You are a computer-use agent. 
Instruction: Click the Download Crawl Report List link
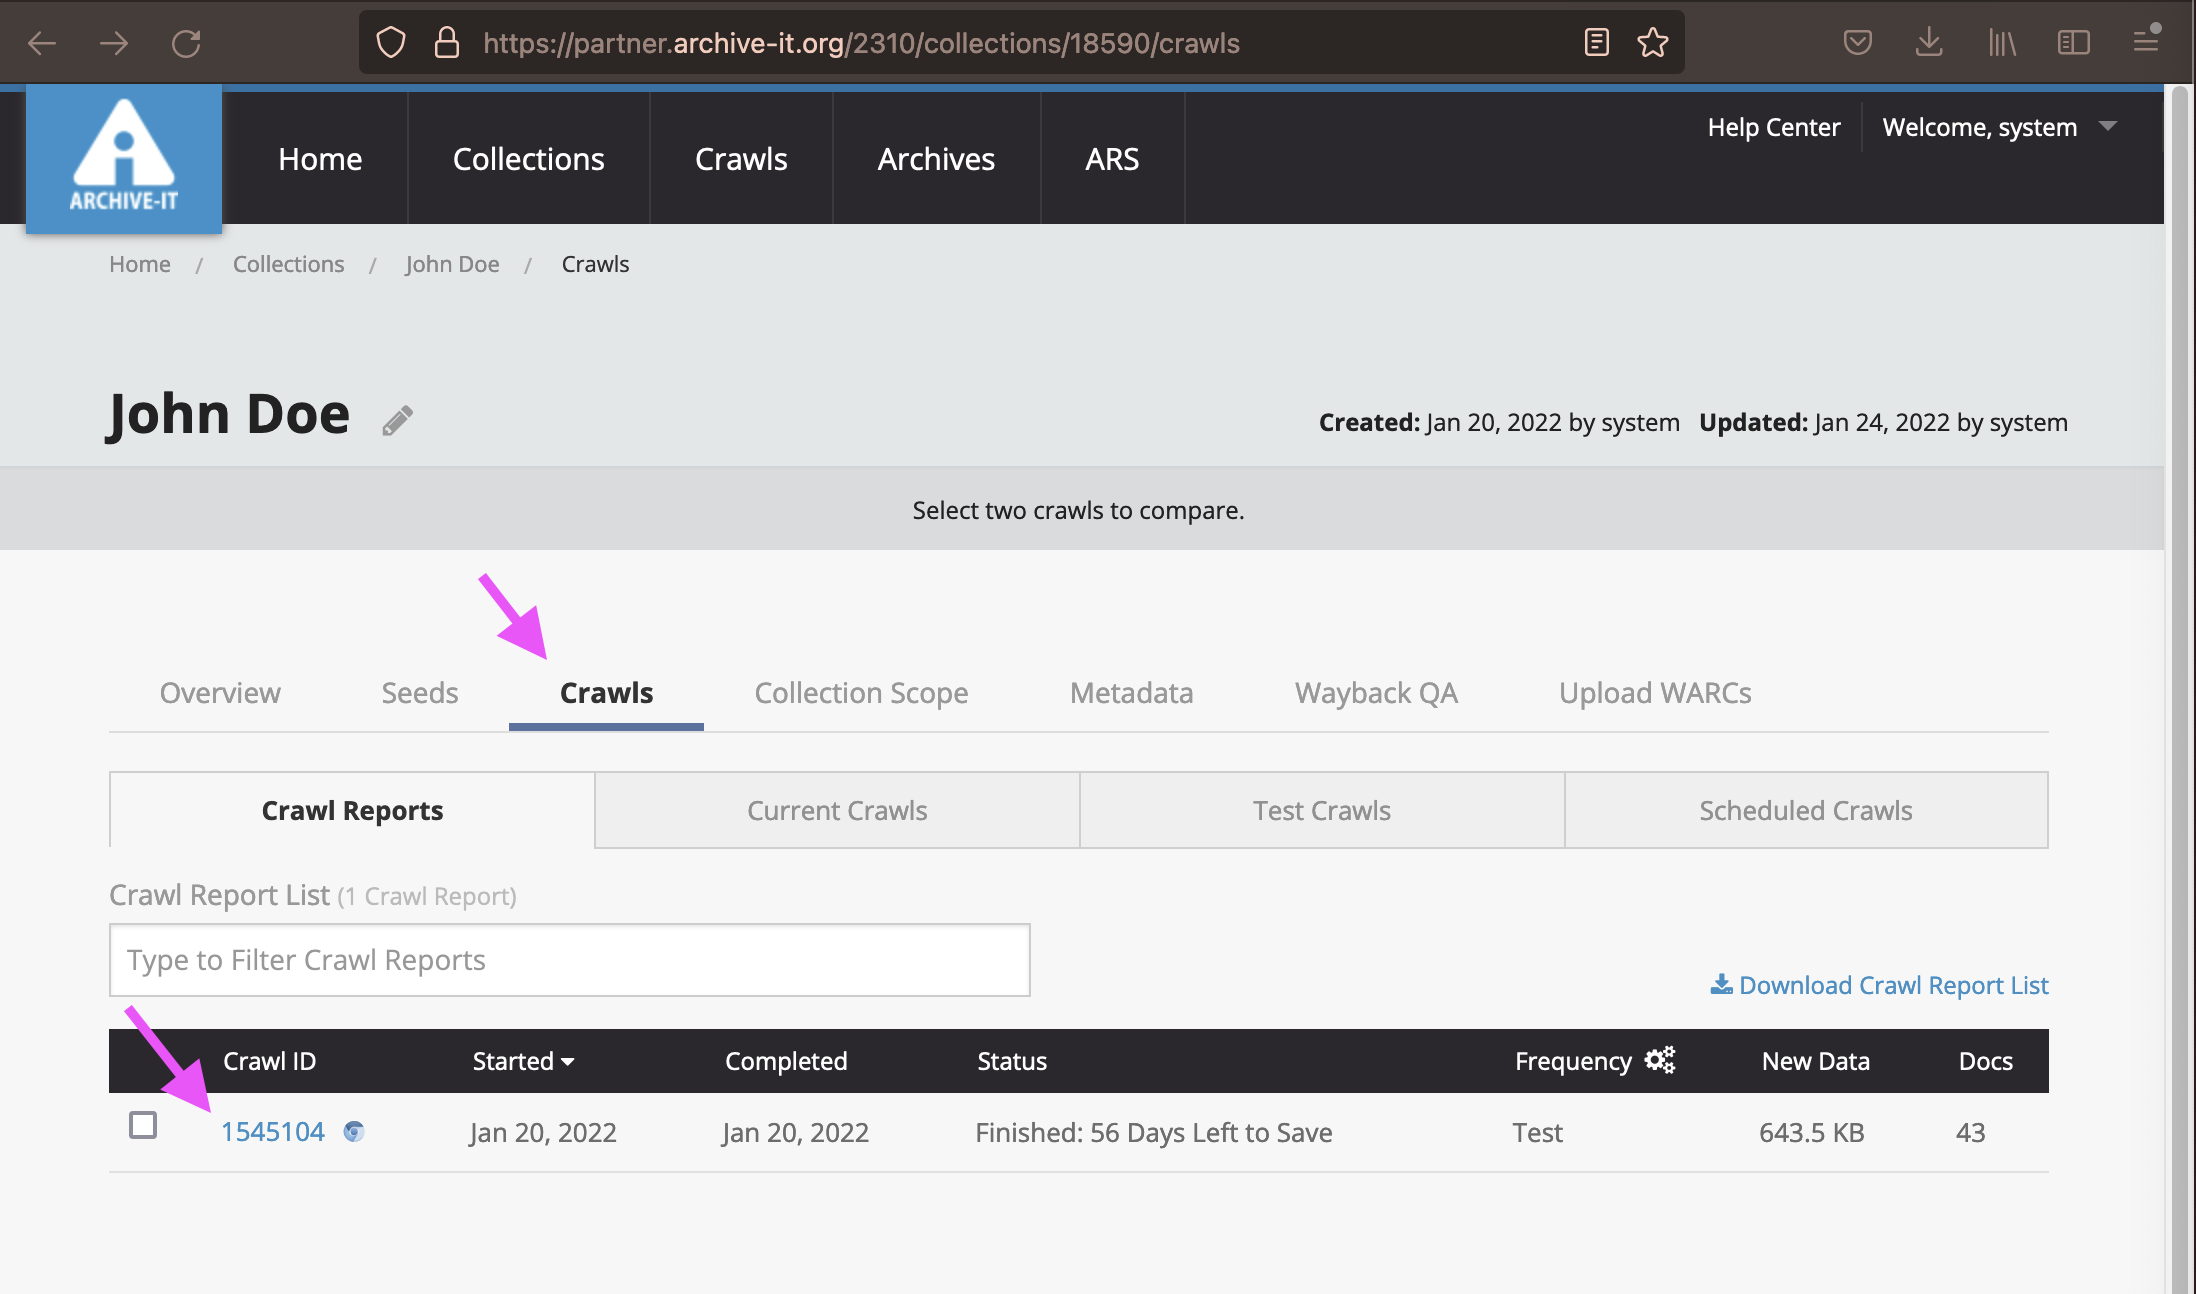tap(1880, 985)
